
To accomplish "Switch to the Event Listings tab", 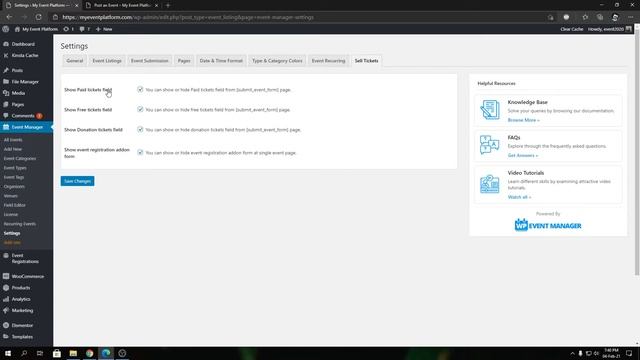I will [107, 61].
